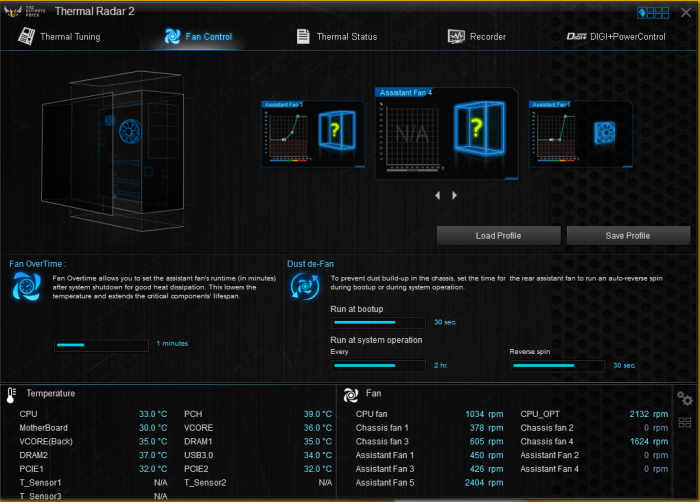
Task: Click the Load Profile button
Action: (498, 235)
